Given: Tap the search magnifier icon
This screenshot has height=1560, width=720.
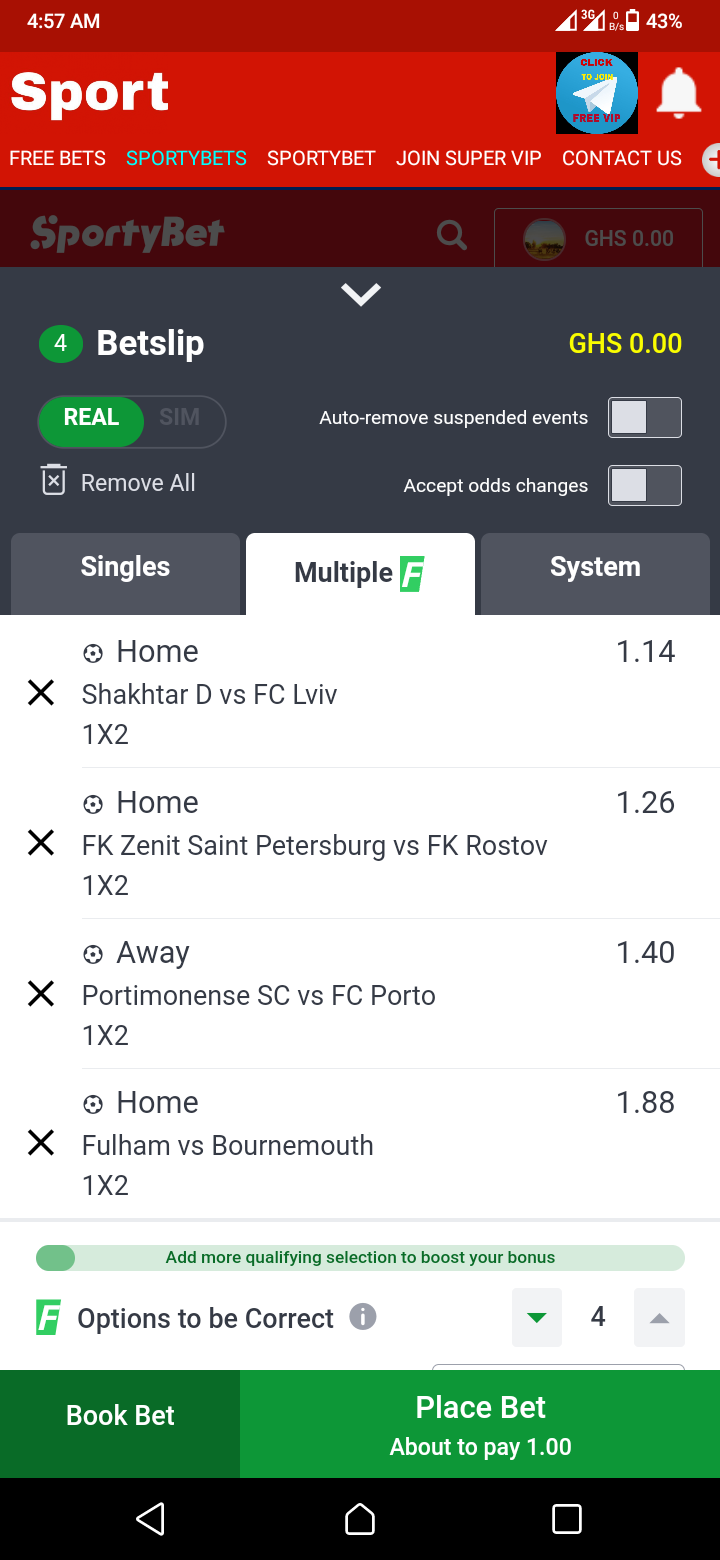Looking at the screenshot, I should point(452,236).
